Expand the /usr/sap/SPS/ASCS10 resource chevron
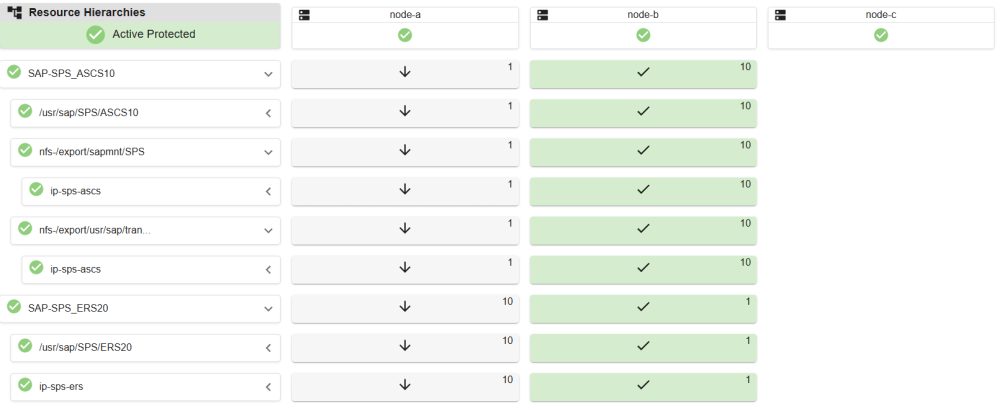 pyautogui.click(x=268, y=113)
